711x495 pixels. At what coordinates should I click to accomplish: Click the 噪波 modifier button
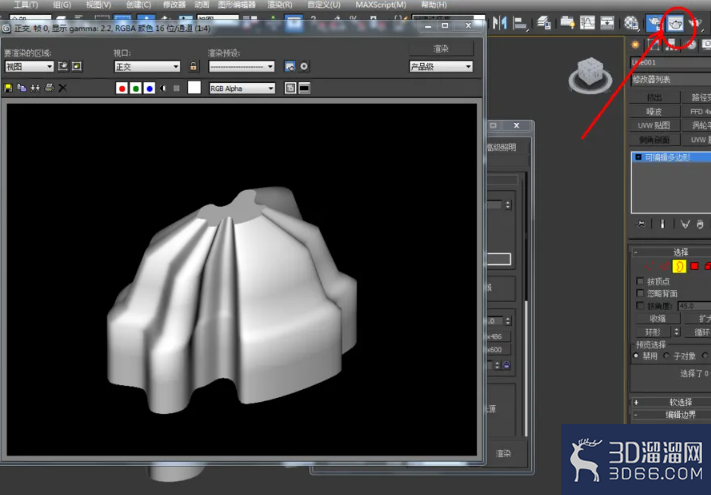coord(654,111)
